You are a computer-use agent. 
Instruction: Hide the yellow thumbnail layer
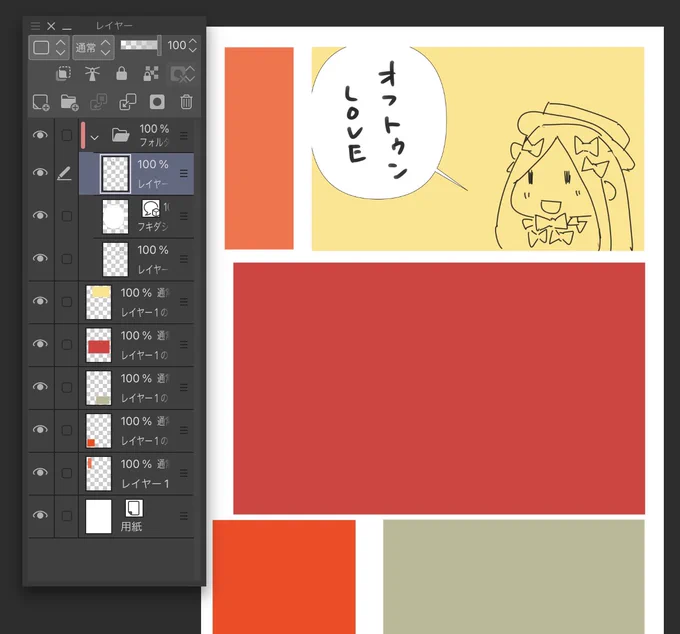(x=40, y=301)
